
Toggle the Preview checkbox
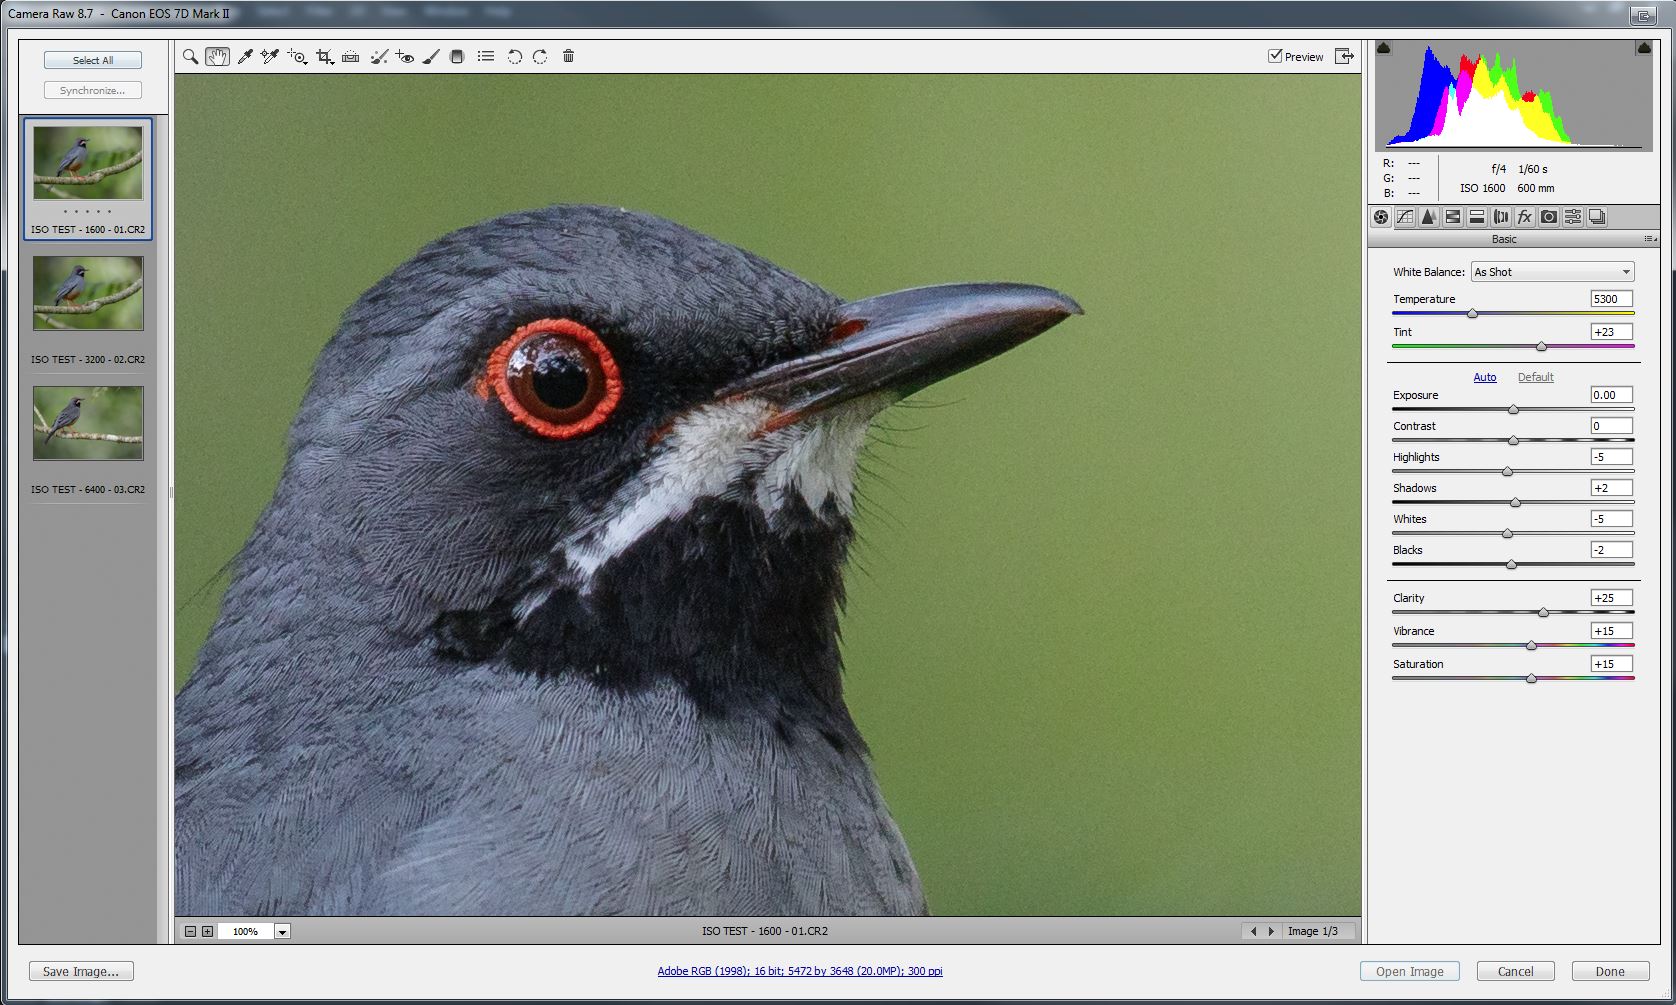click(1276, 56)
